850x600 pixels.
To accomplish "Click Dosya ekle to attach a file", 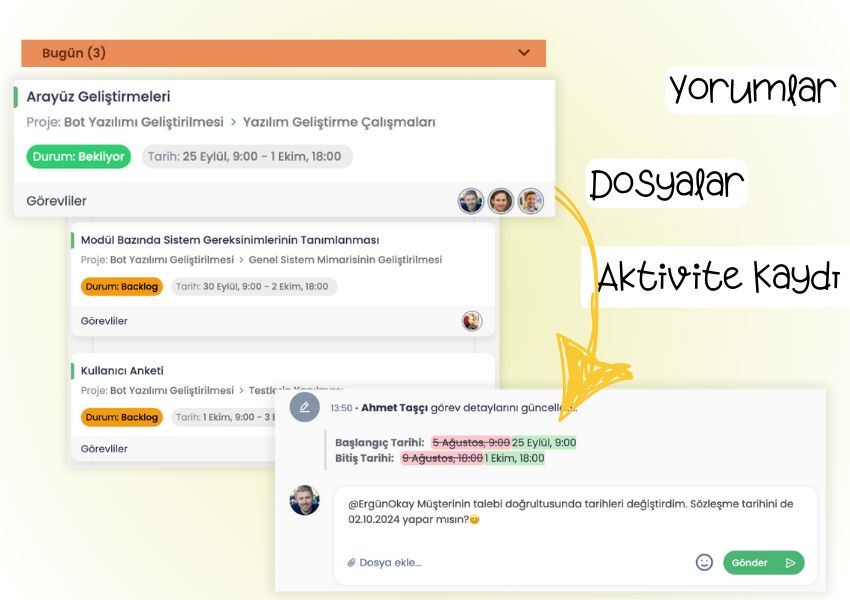I will click(x=390, y=562).
